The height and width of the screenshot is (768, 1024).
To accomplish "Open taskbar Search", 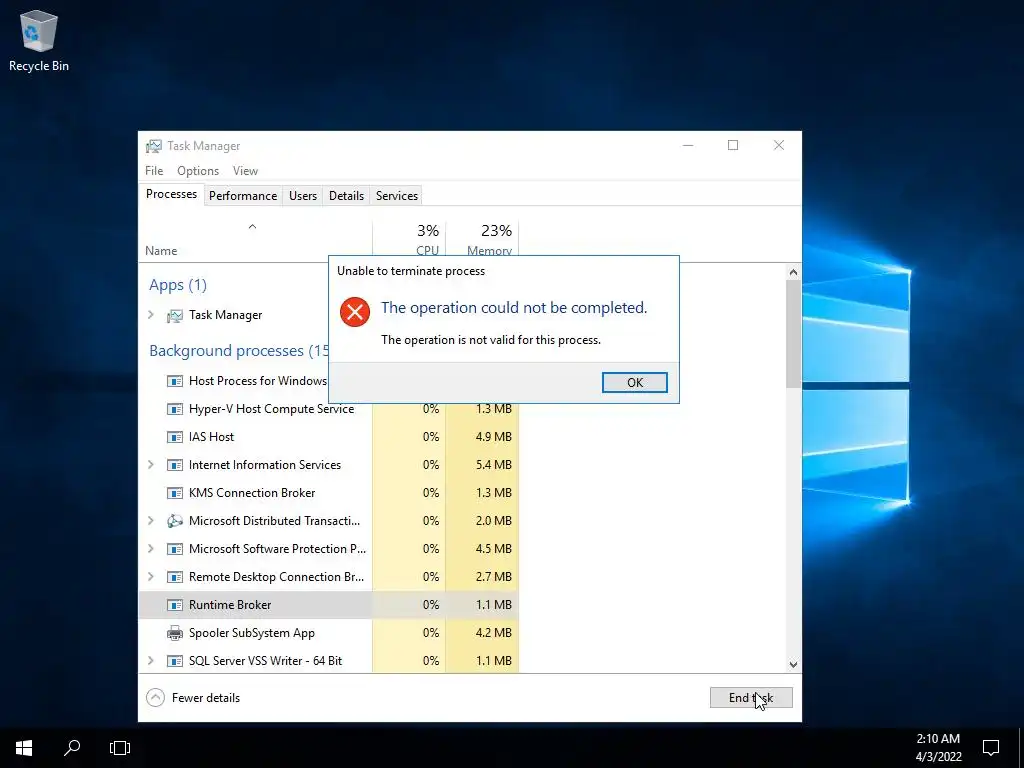I will click(x=72, y=748).
